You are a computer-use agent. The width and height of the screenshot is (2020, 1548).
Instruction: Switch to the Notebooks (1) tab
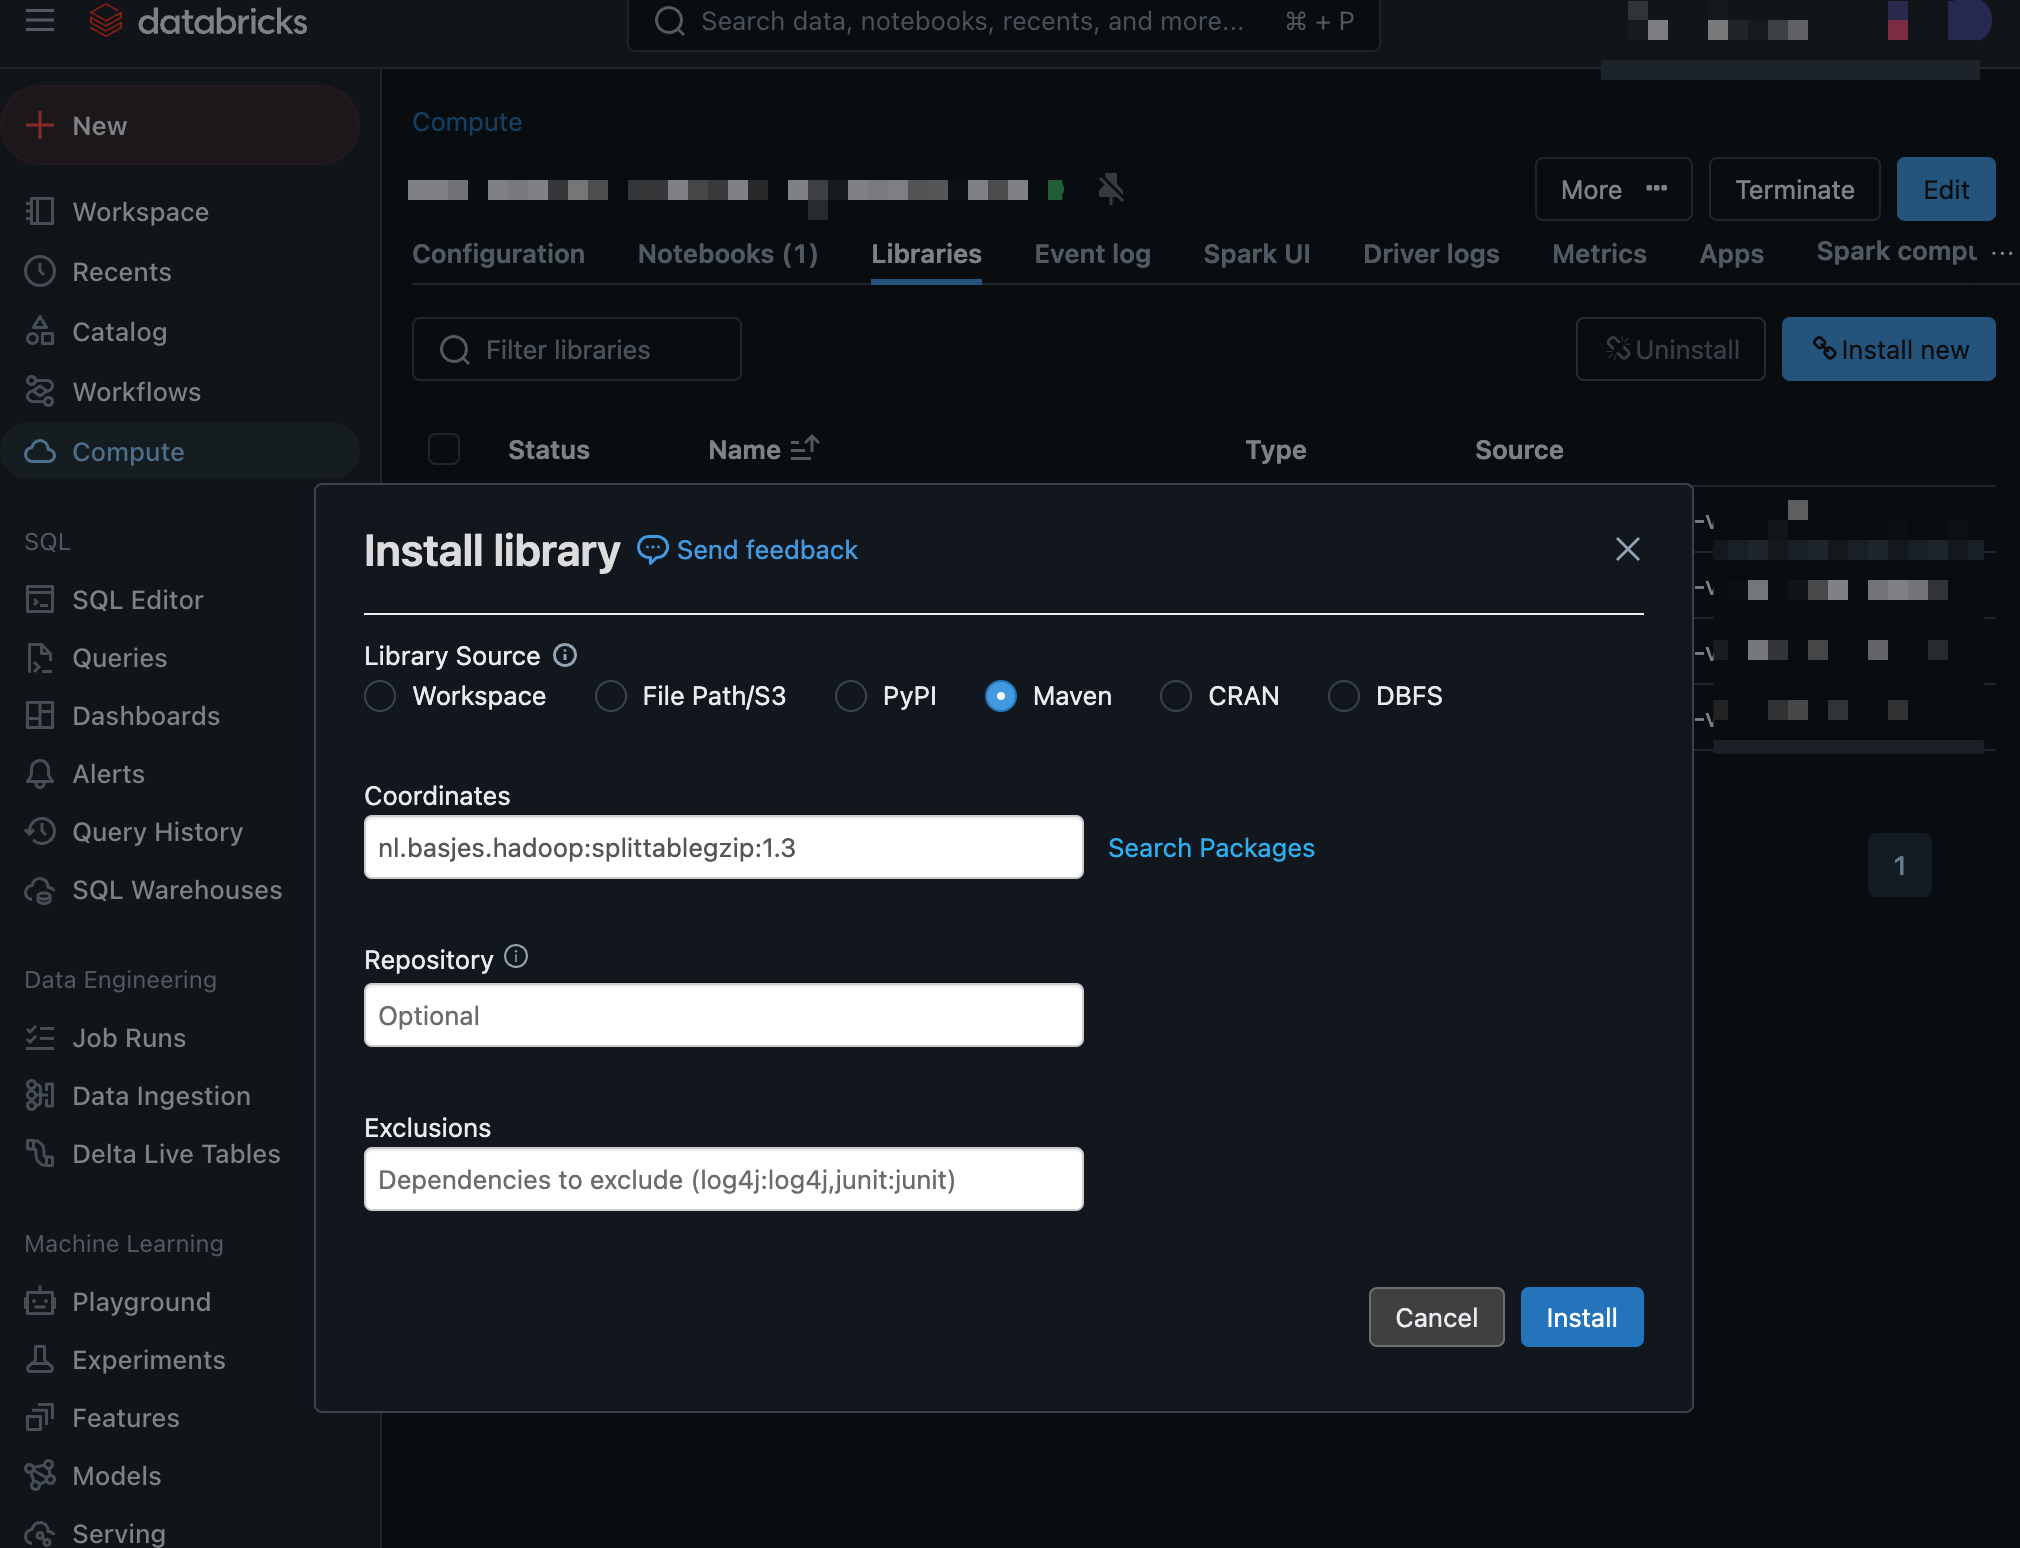pos(728,254)
